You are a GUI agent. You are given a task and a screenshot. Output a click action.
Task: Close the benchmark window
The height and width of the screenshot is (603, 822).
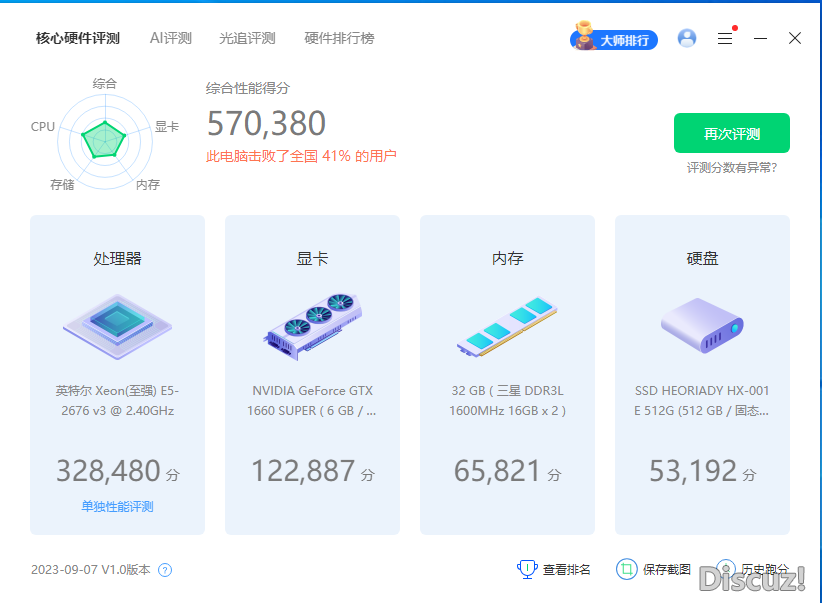pyautogui.click(x=795, y=38)
